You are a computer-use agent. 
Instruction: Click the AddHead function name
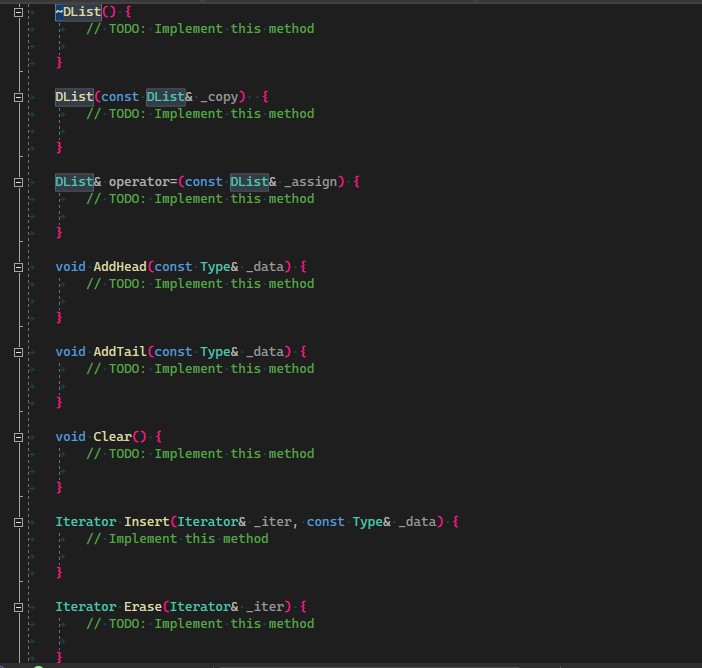pyautogui.click(x=120, y=267)
